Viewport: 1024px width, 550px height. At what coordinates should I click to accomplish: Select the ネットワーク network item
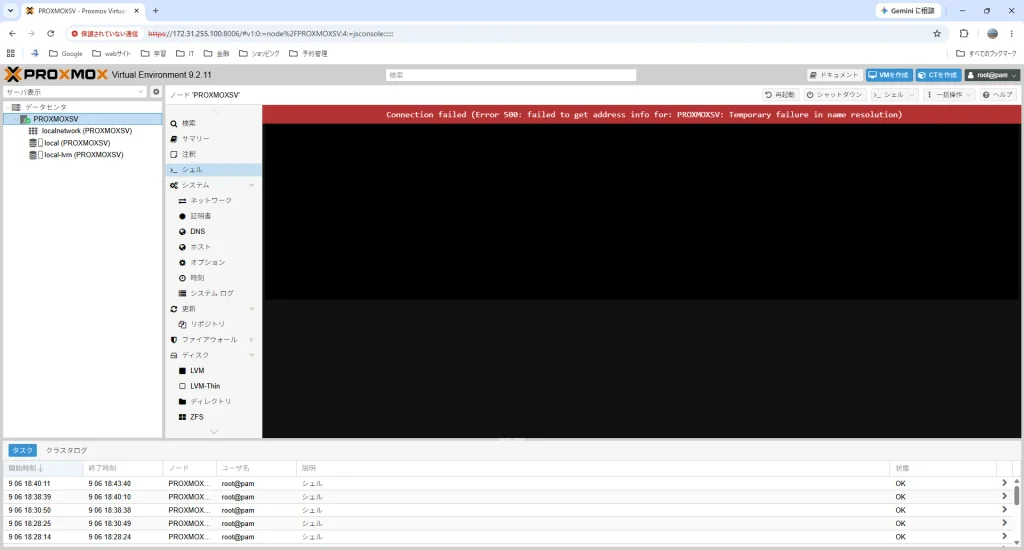pos(213,201)
